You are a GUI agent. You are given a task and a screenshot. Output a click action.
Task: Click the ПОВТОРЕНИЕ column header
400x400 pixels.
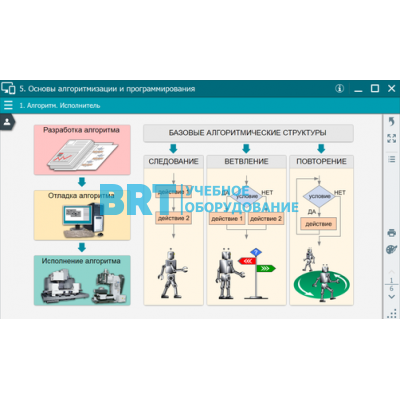[x=321, y=162]
